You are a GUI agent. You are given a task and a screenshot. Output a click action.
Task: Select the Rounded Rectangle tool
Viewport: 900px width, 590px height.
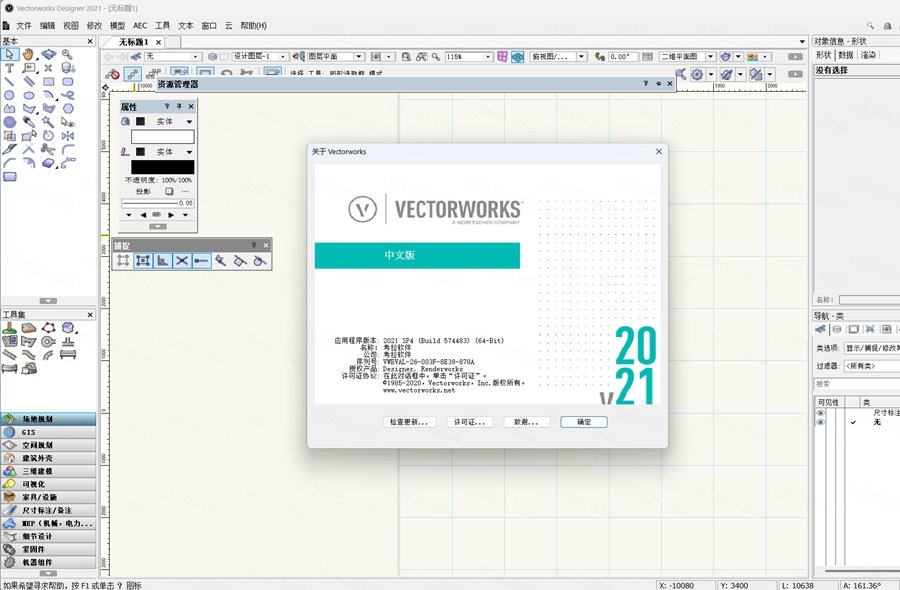[x=68, y=81]
